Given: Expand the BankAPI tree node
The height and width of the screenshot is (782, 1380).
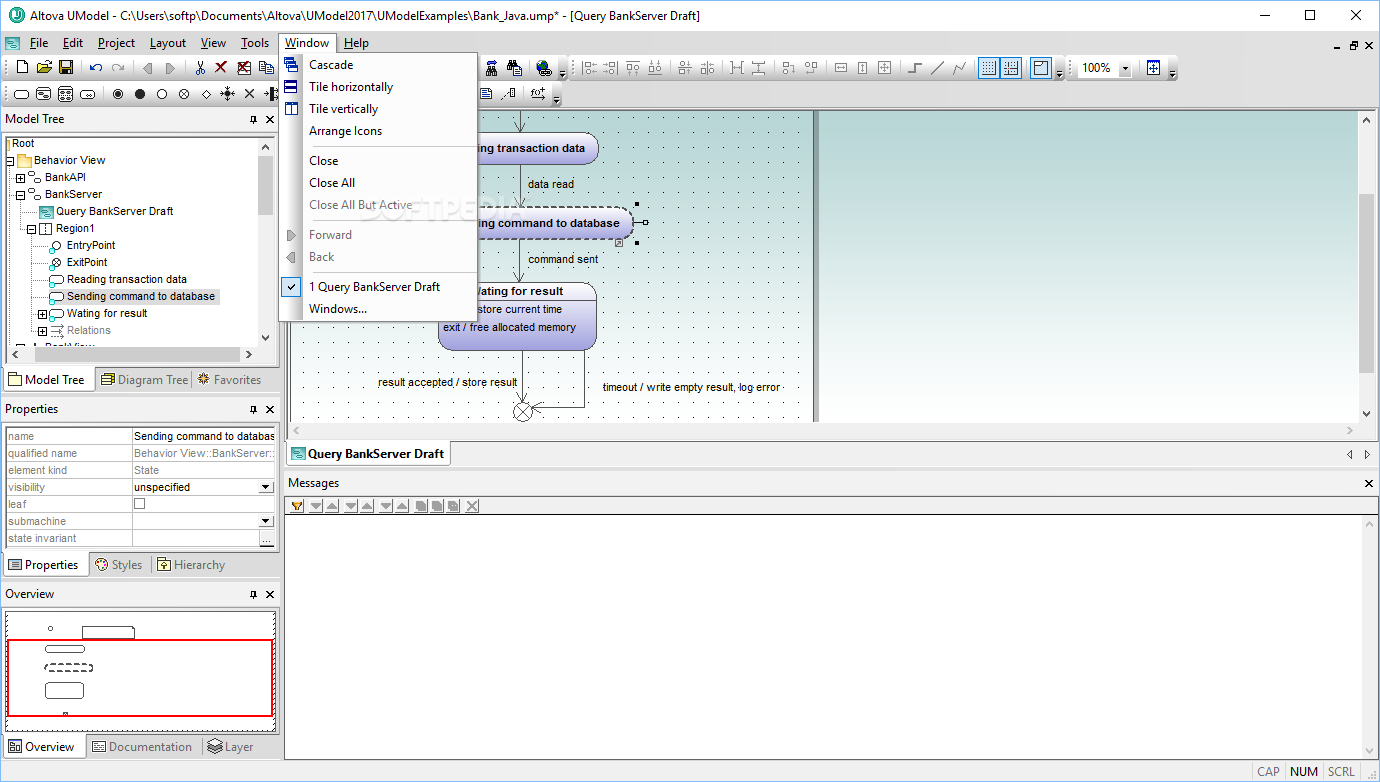Looking at the screenshot, I should point(20,178).
